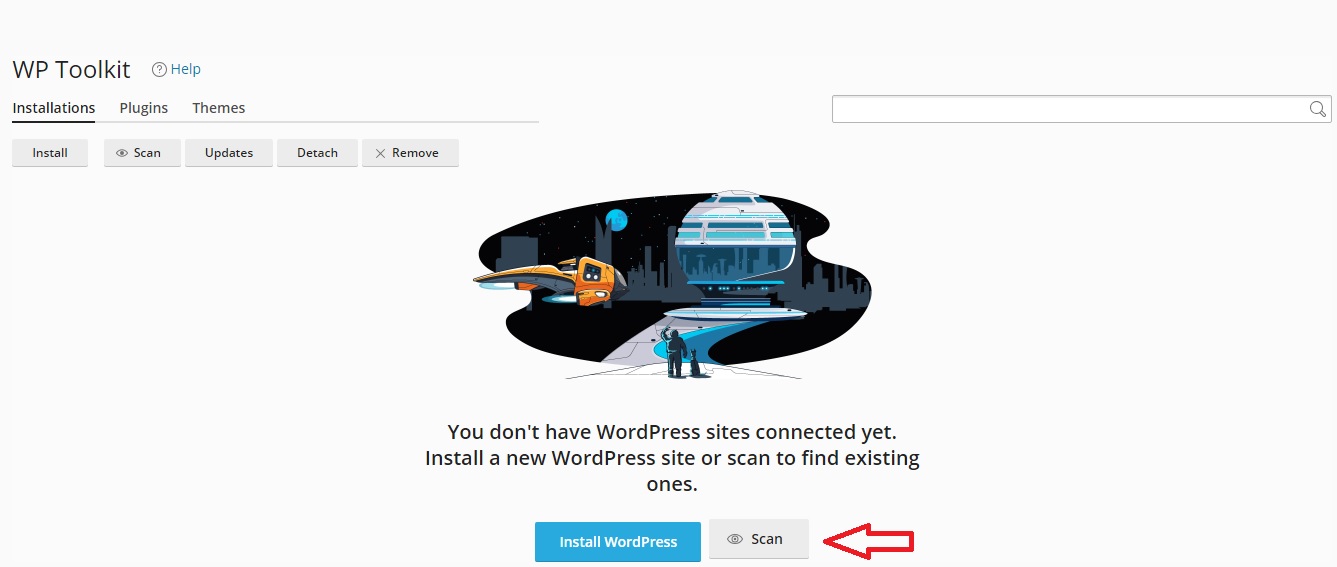
Task: Click the question-mark Help icon
Action: click(x=158, y=69)
